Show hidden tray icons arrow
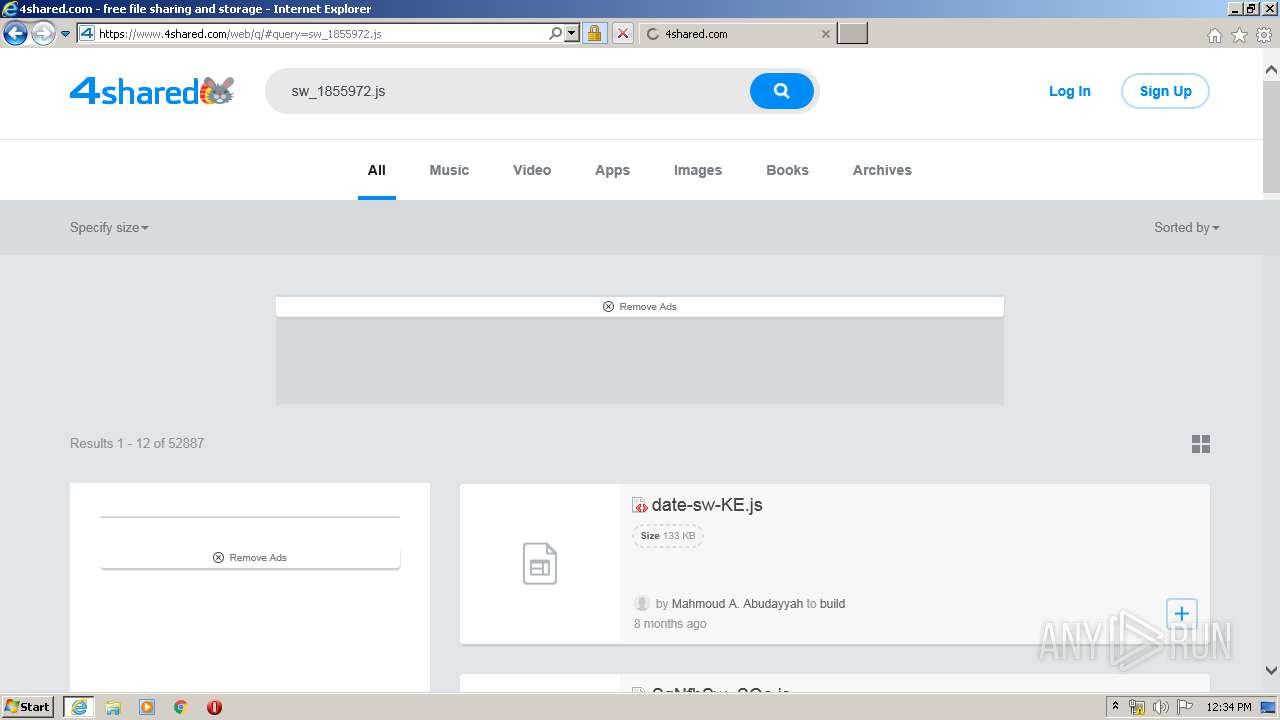Screen dimensions: 1280x720 click(1115, 706)
